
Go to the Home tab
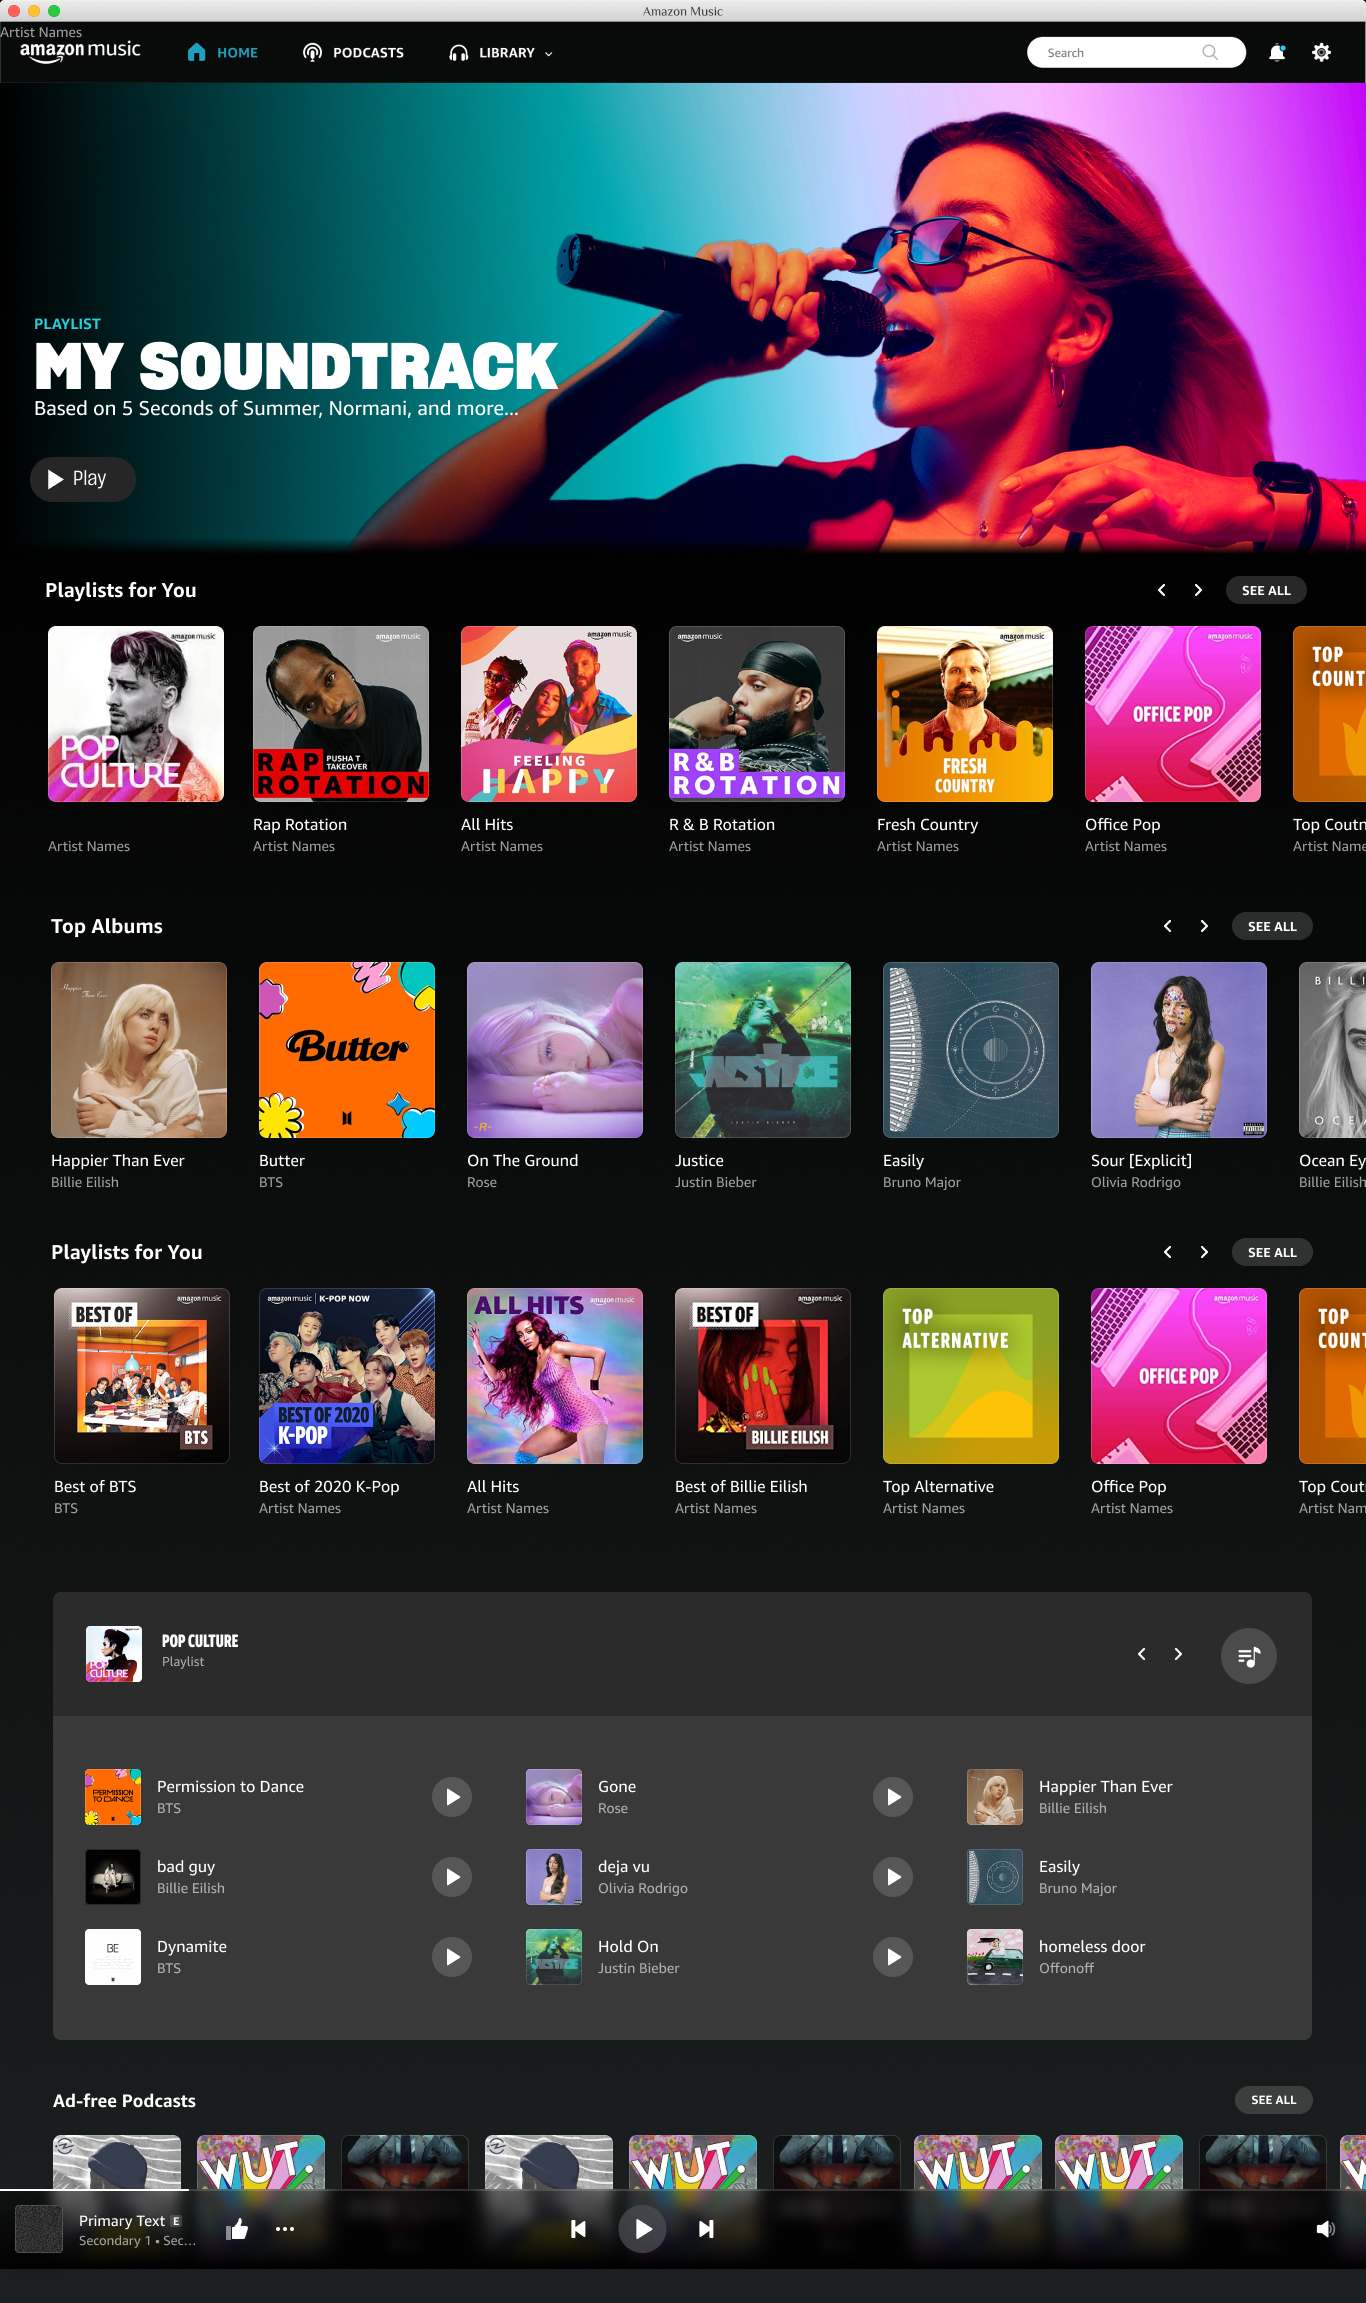[x=223, y=53]
